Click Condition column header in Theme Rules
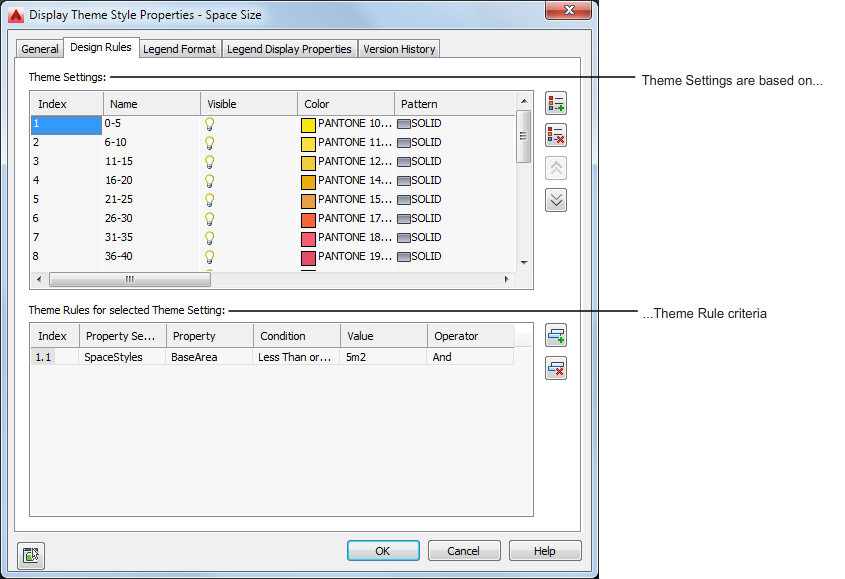The height and width of the screenshot is (579, 845). point(296,336)
